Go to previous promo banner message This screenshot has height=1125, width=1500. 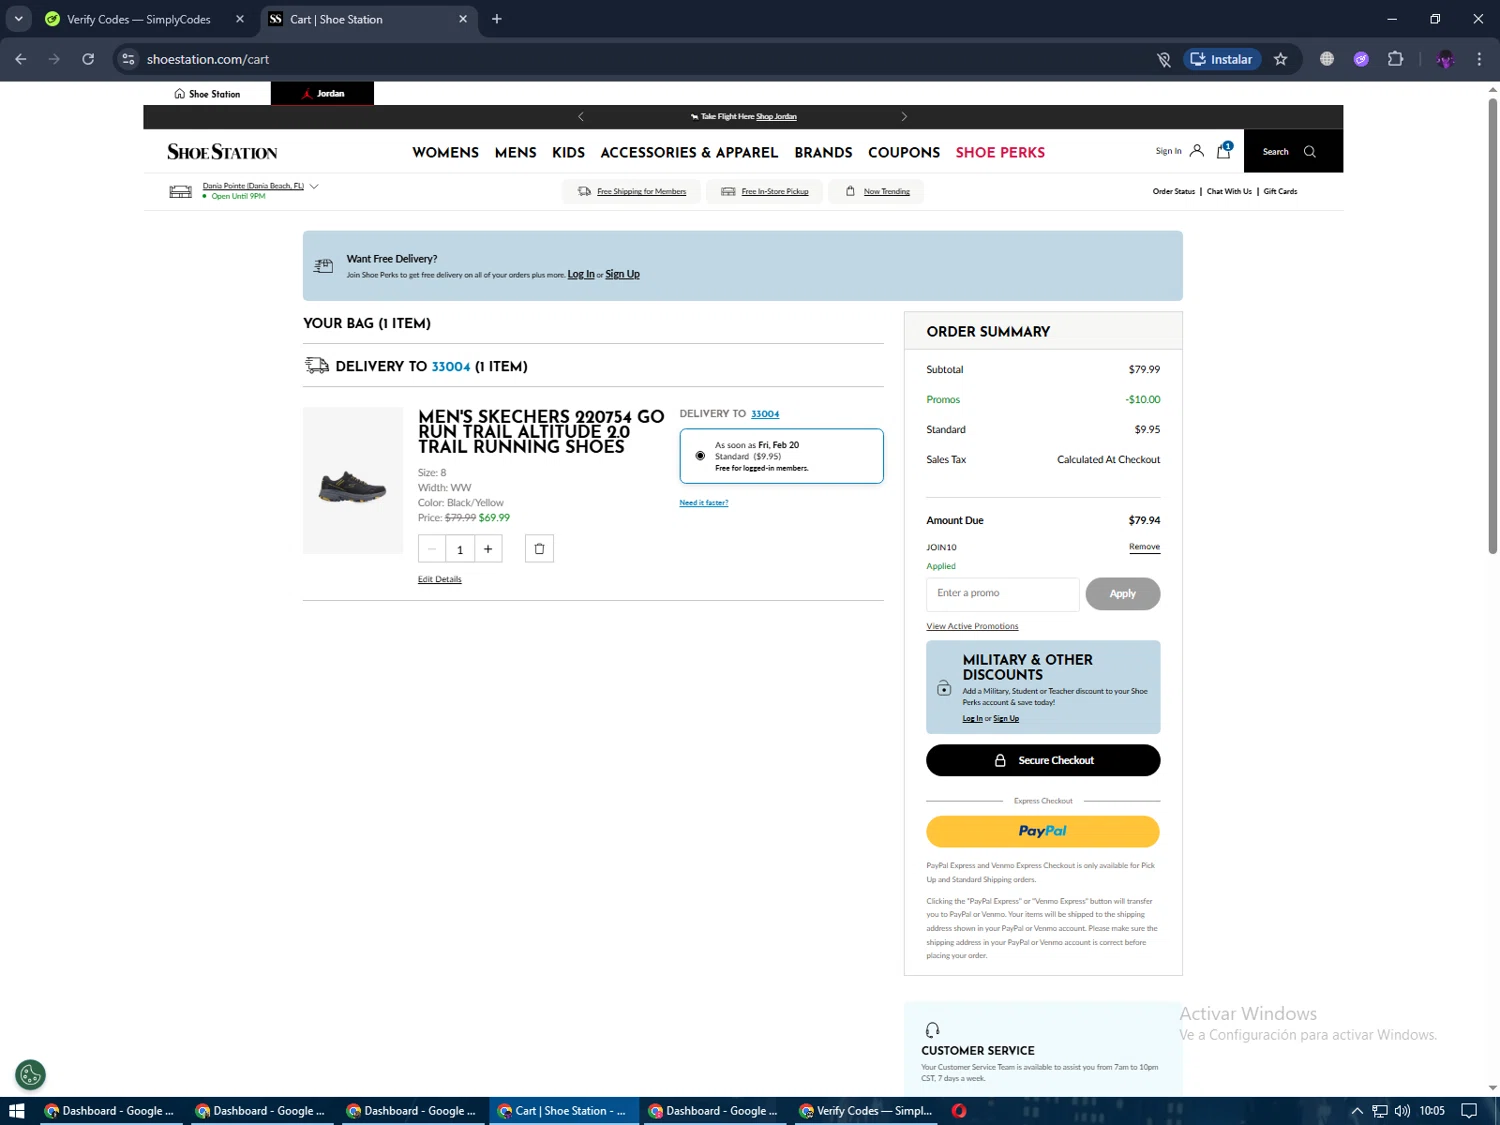(581, 117)
